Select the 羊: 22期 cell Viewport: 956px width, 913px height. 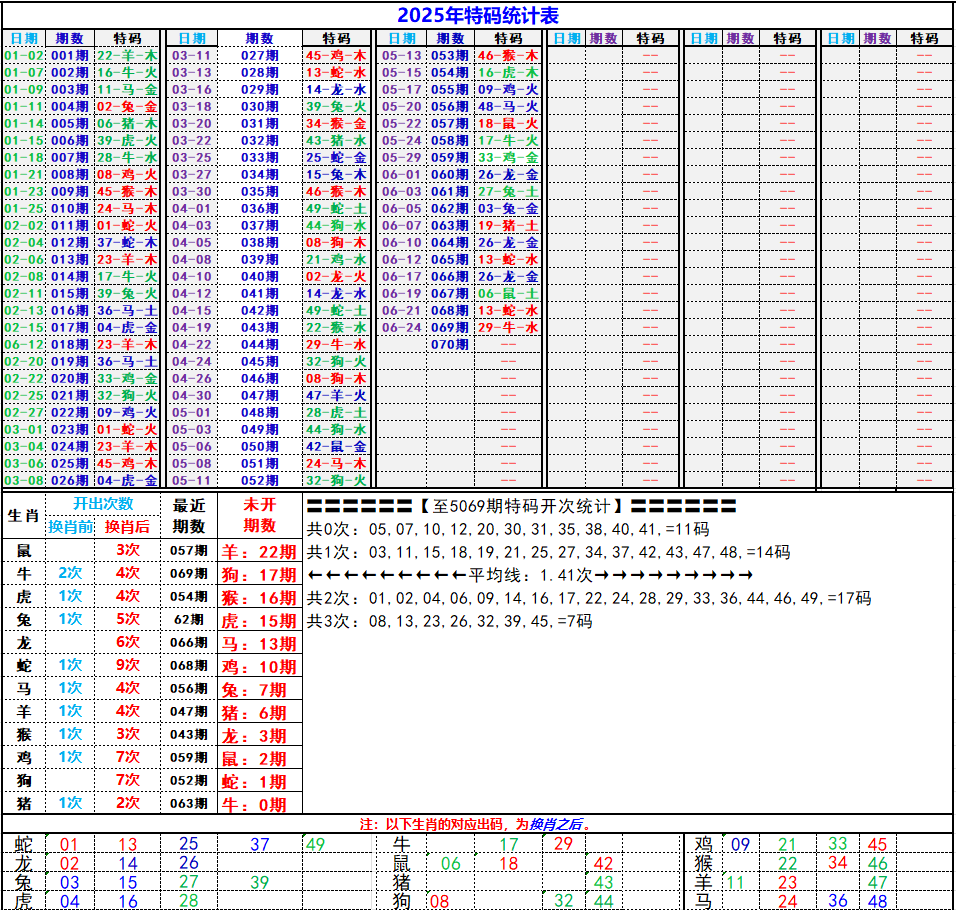(259, 551)
